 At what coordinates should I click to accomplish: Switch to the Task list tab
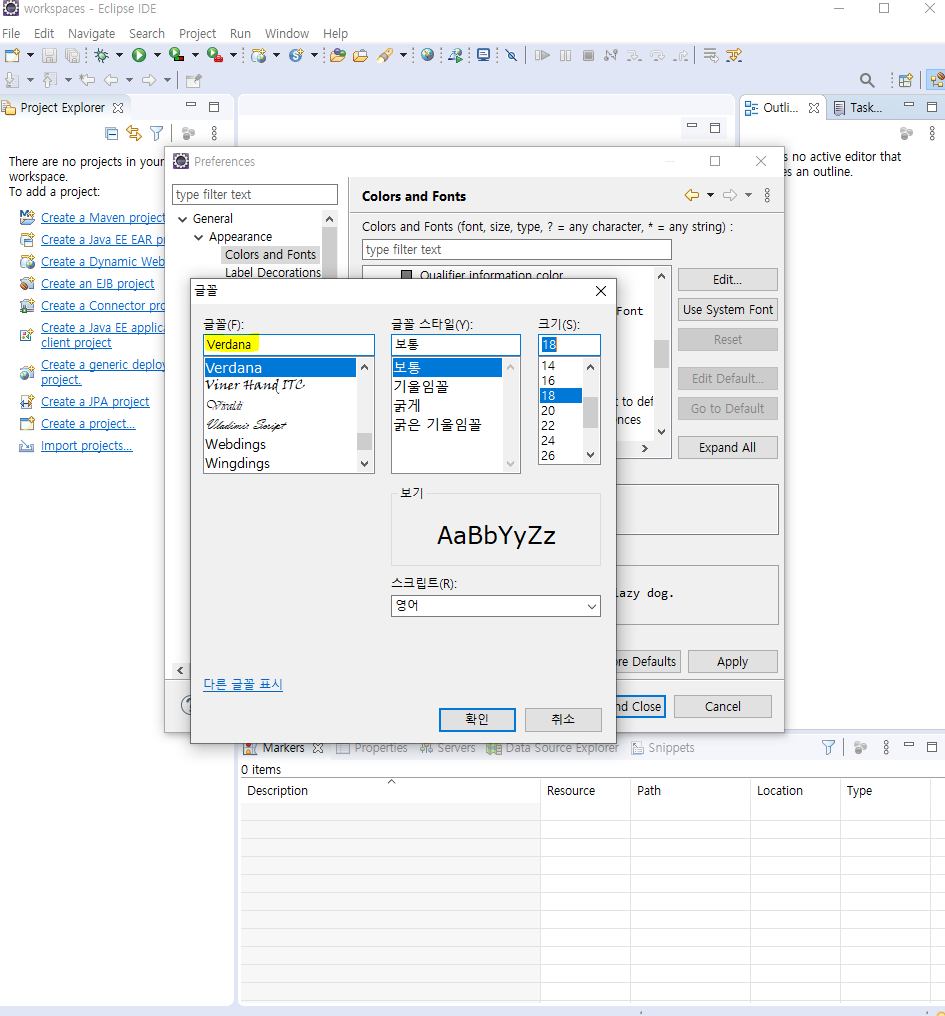click(858, 108)
